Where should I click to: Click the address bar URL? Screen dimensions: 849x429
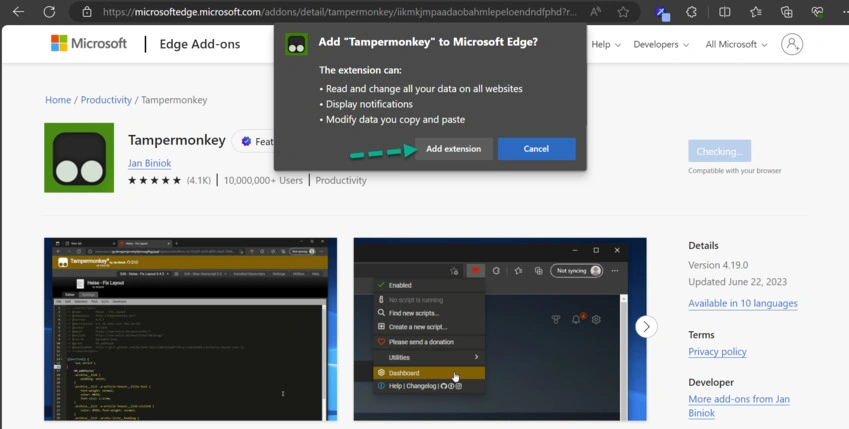339,12
